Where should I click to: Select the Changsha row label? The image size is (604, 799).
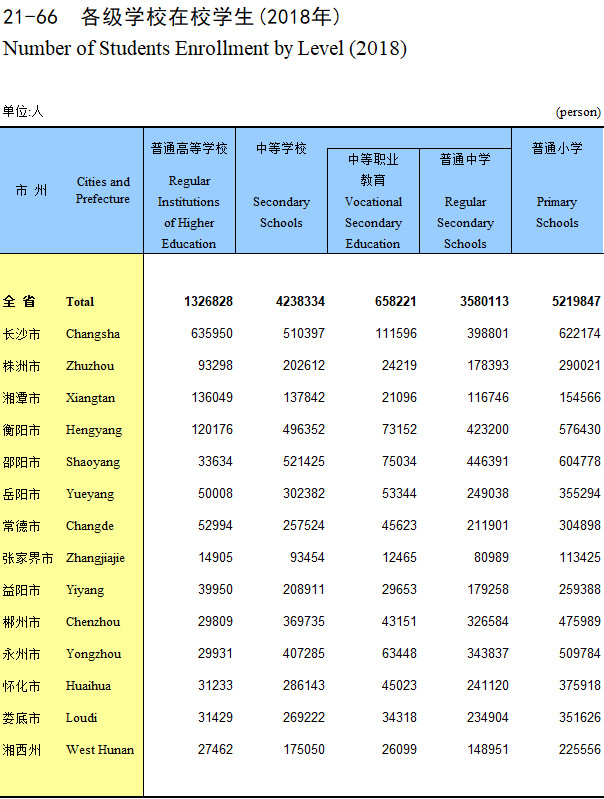click(x=93, y=334)
